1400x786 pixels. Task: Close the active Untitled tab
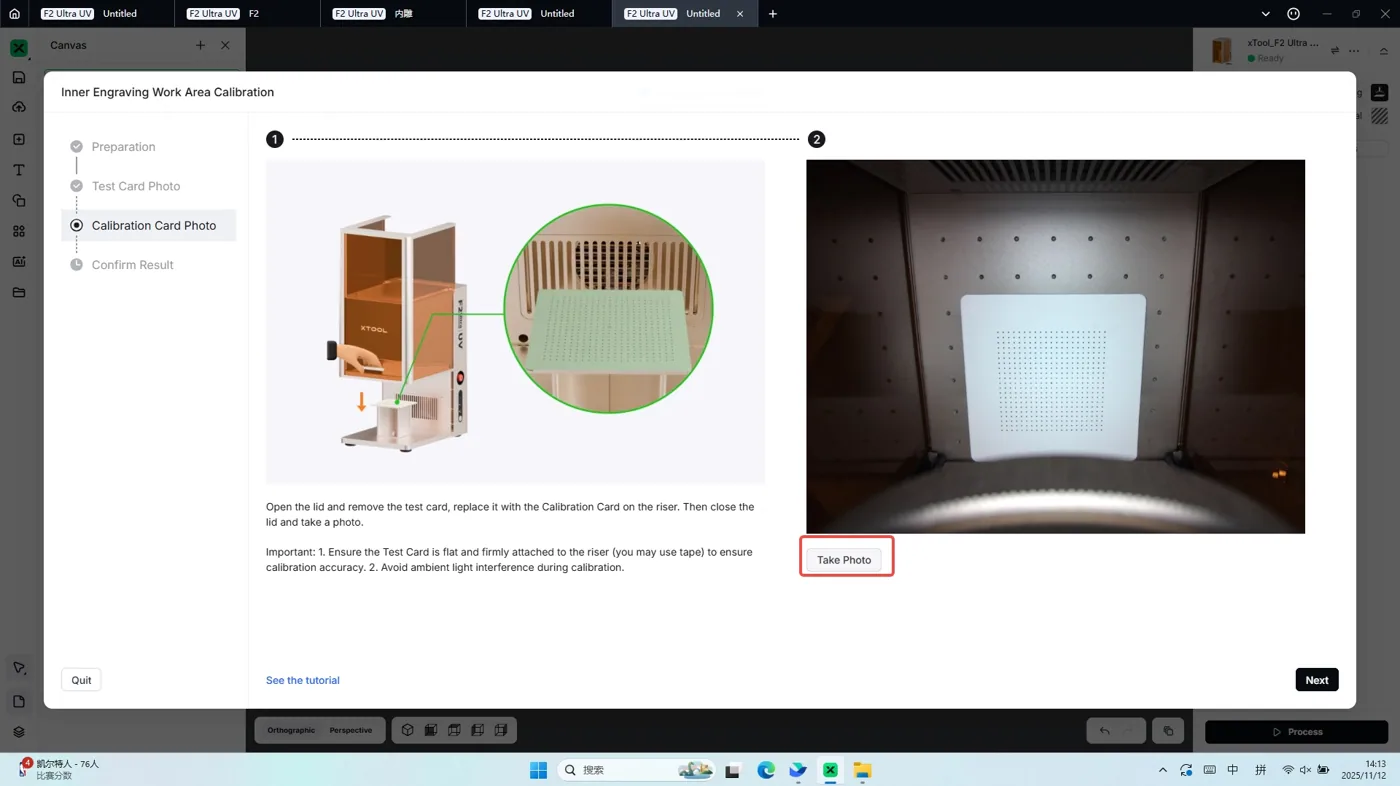coord(740,14)
